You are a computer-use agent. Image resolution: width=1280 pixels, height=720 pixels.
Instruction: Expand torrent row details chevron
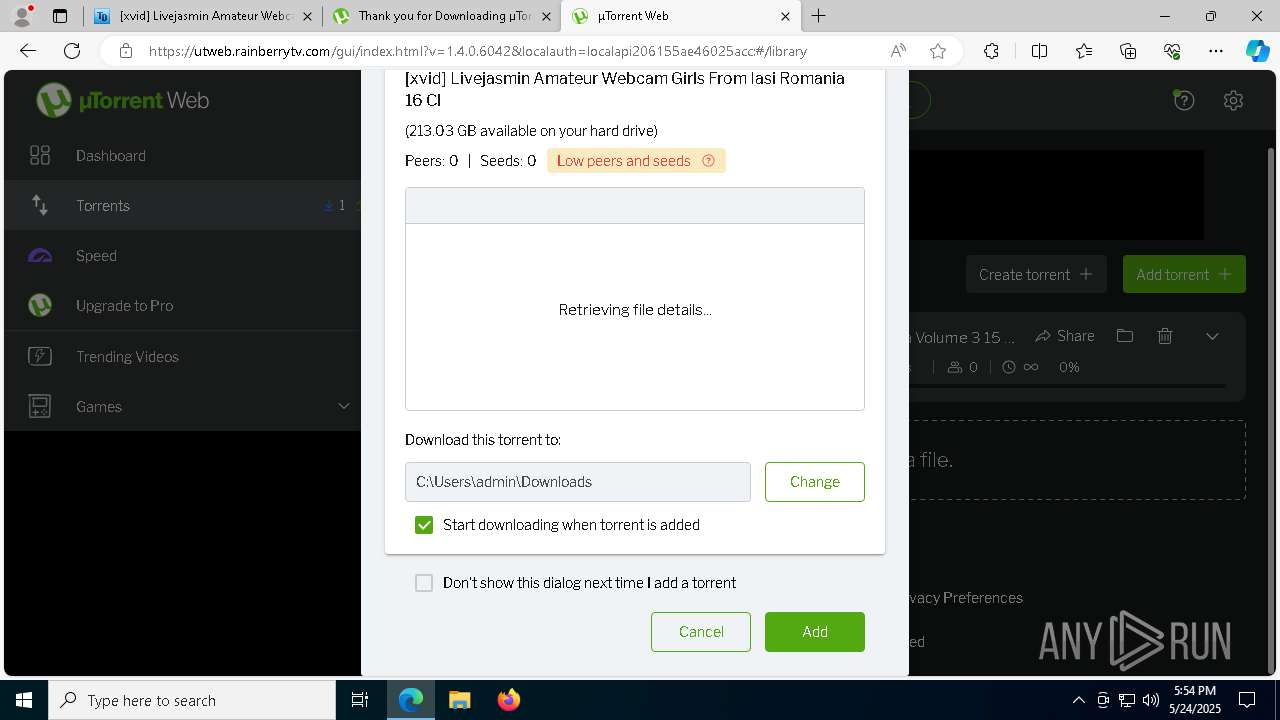click(x=1212, y=336)
